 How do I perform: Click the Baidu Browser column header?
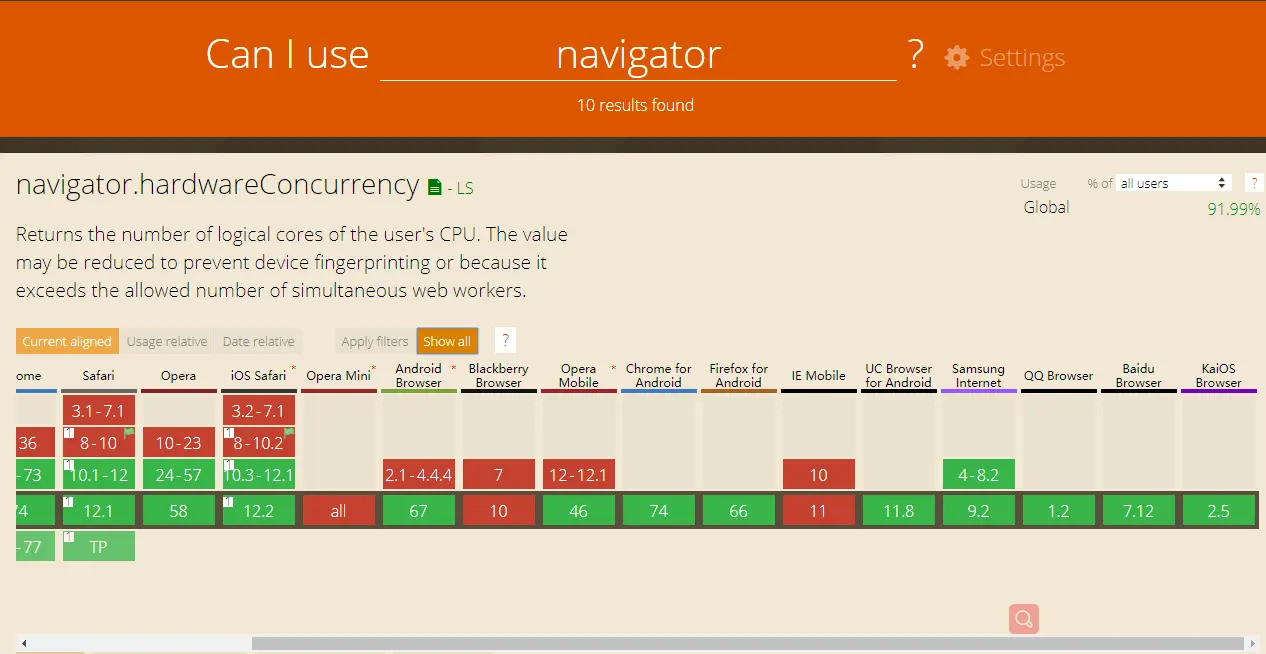point(1139,376)
